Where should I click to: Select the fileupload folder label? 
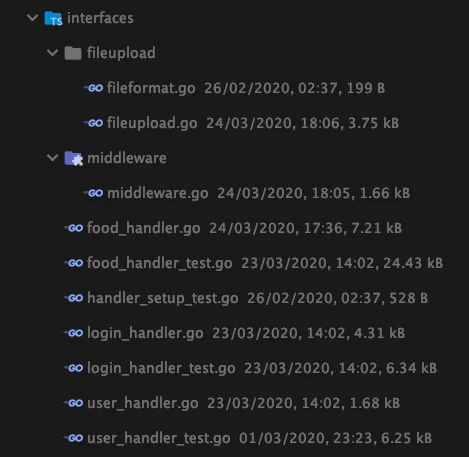coord(121,53)
